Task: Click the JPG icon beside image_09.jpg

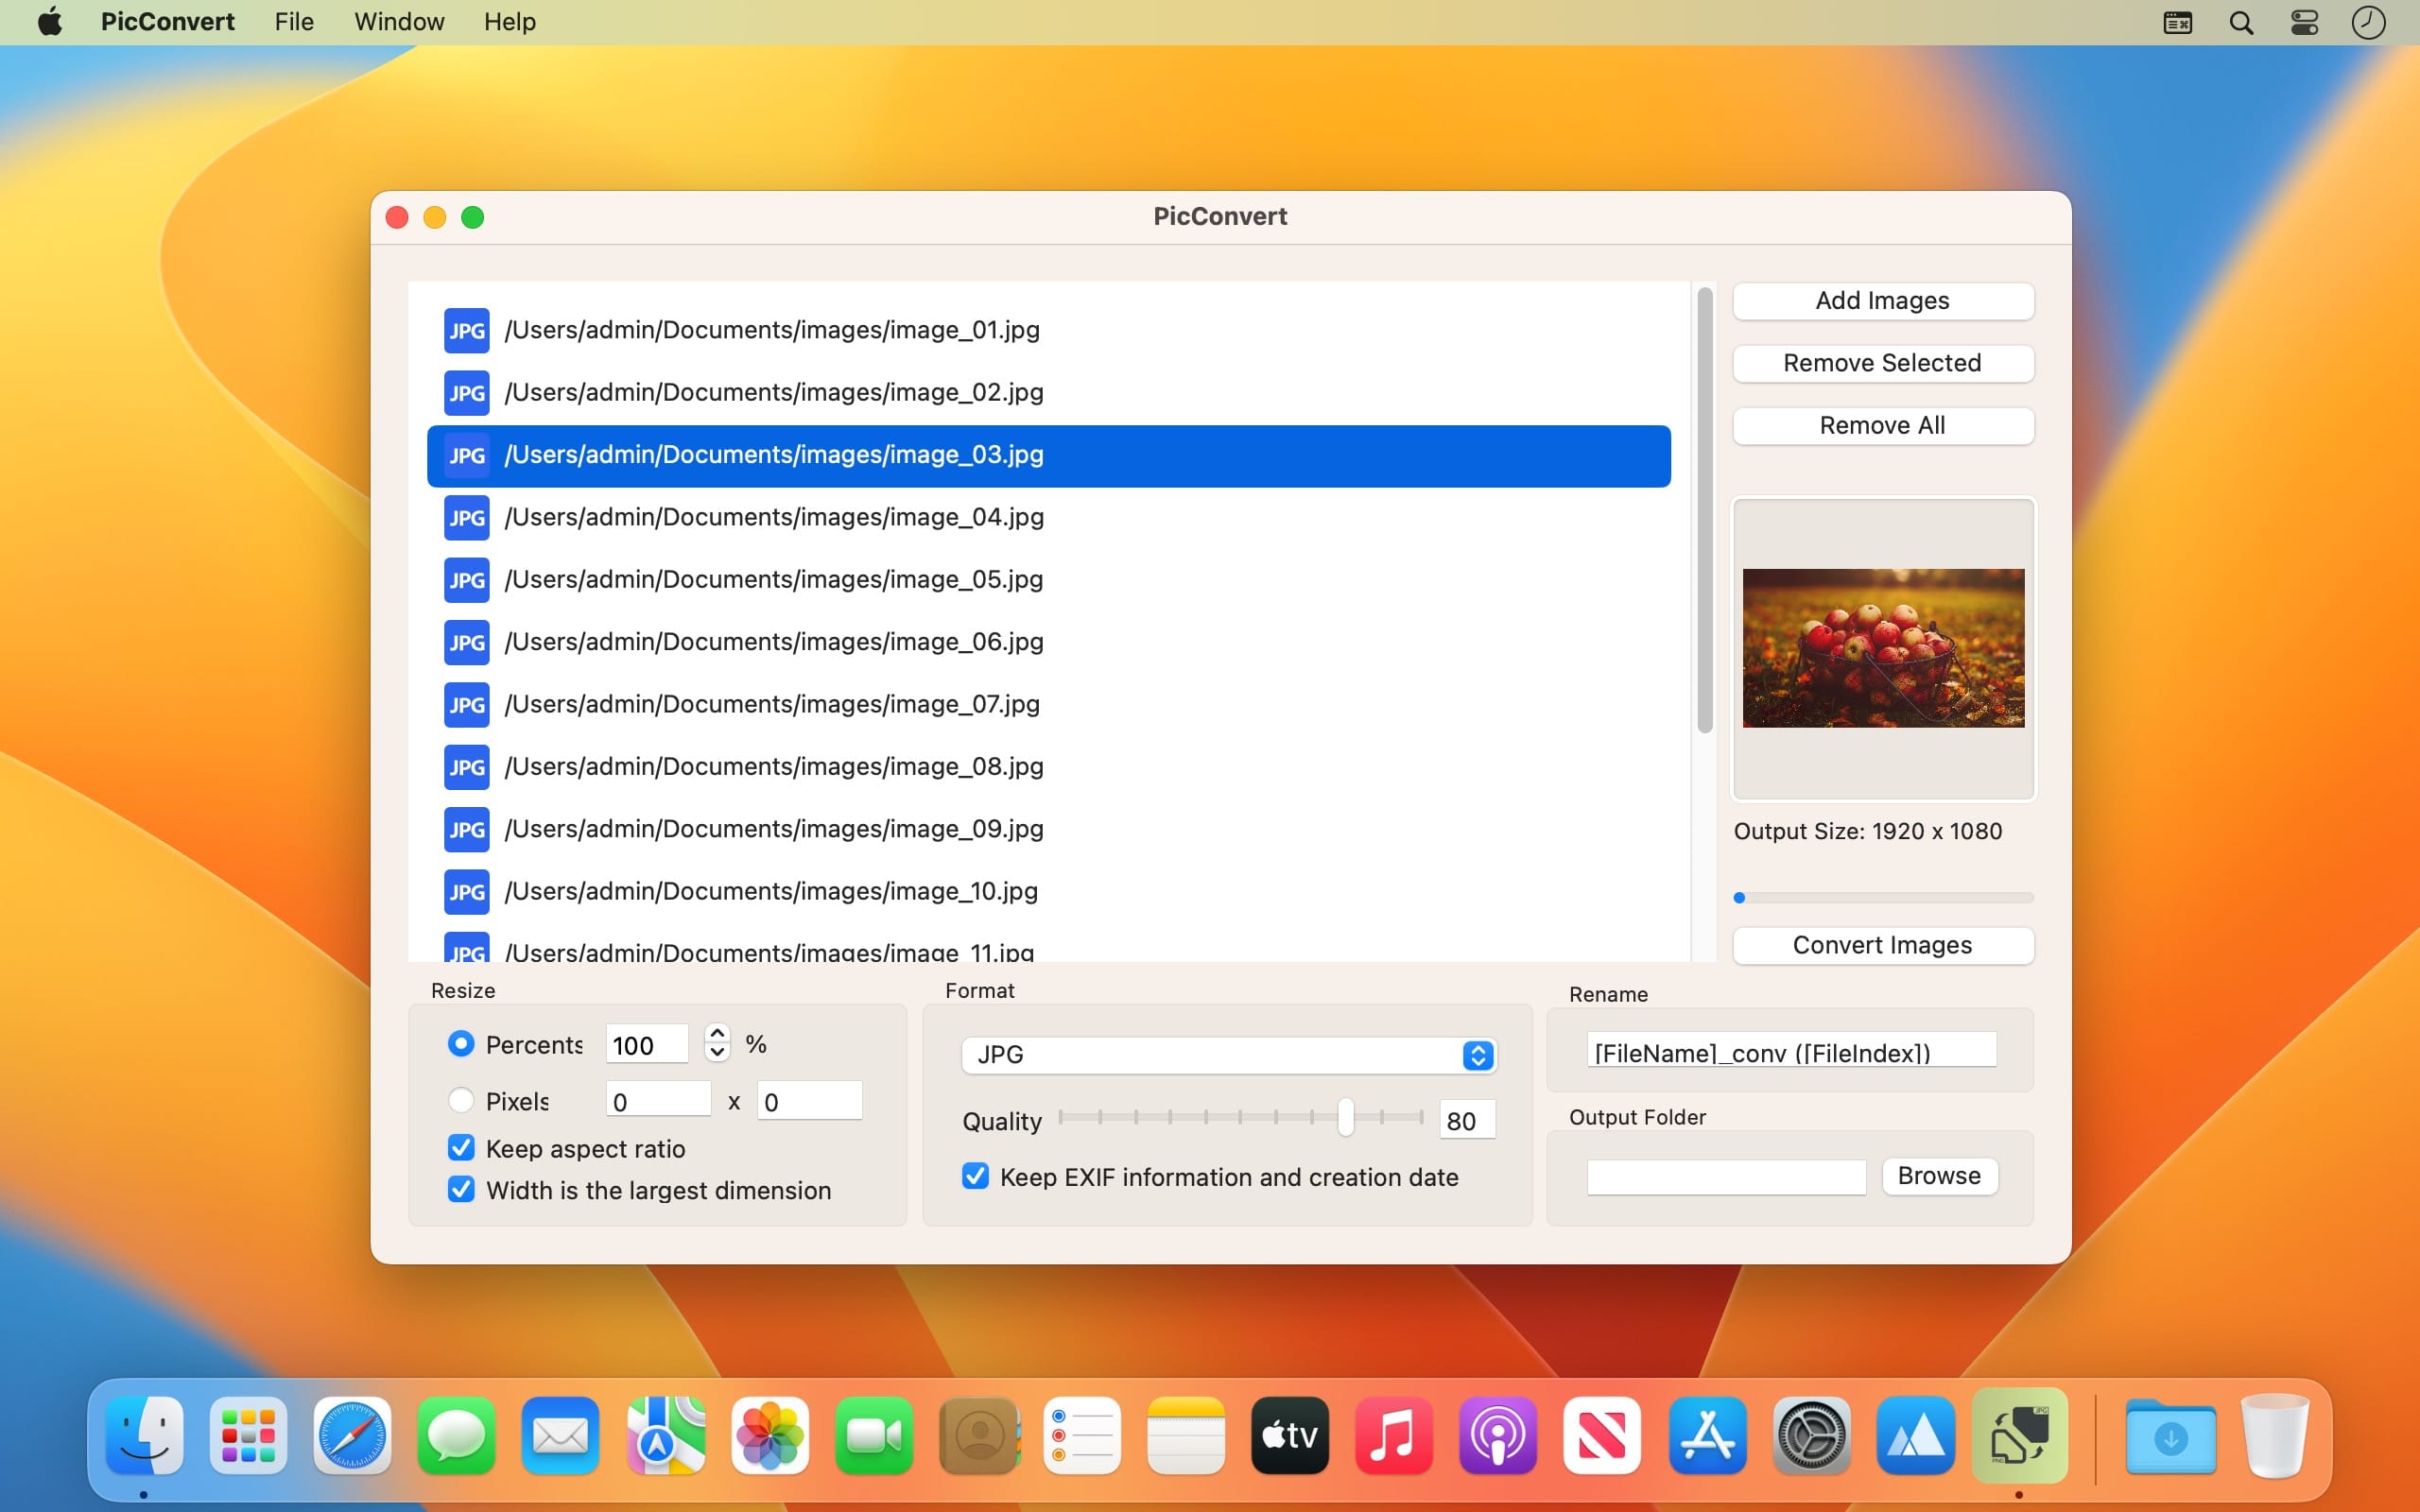Action: pos(466,829)
